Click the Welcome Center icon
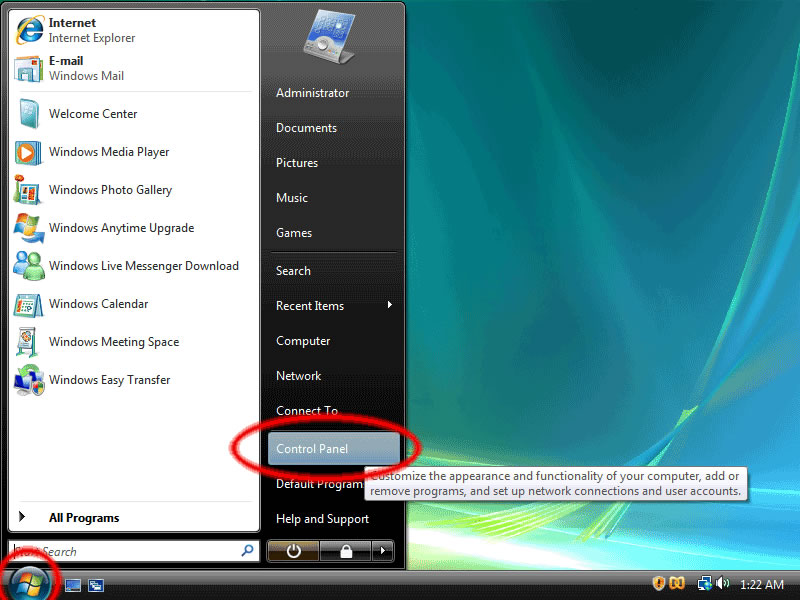 (29, 113)
